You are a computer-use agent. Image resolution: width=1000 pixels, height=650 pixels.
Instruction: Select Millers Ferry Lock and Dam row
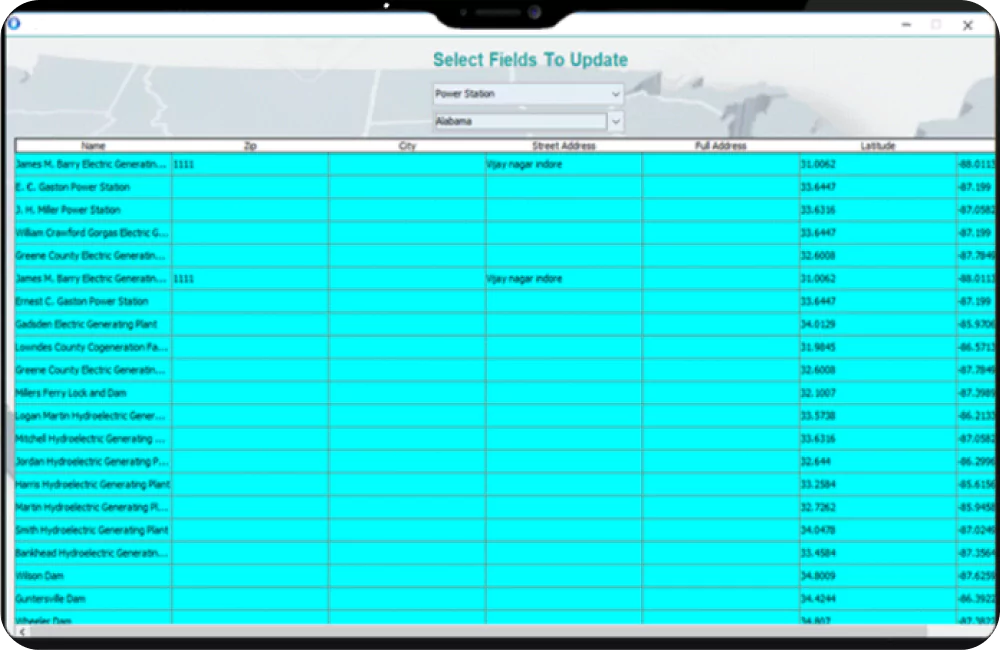tap(504, 393)
